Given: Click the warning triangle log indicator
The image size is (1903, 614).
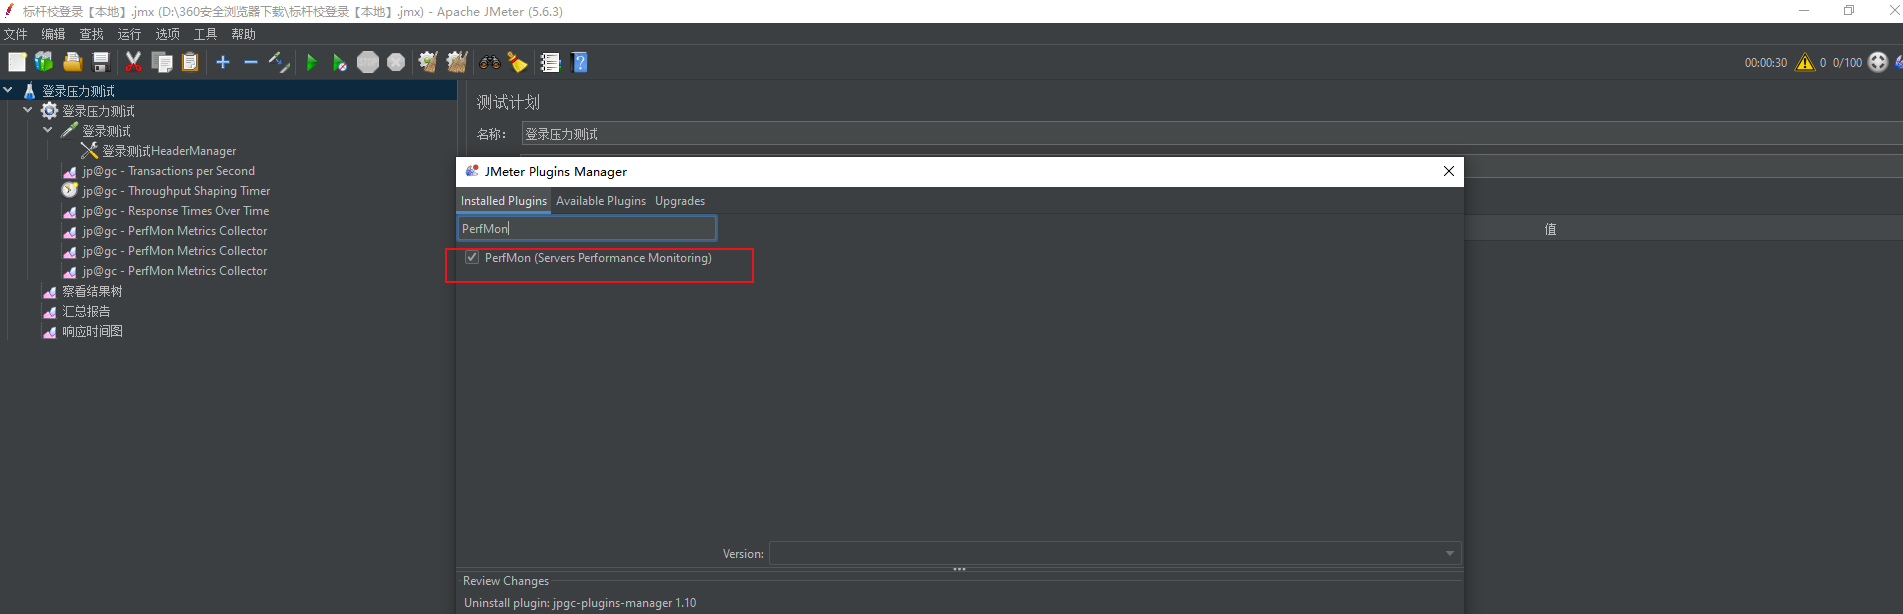Looking at the screenshot, I should tap(1805, 62).
